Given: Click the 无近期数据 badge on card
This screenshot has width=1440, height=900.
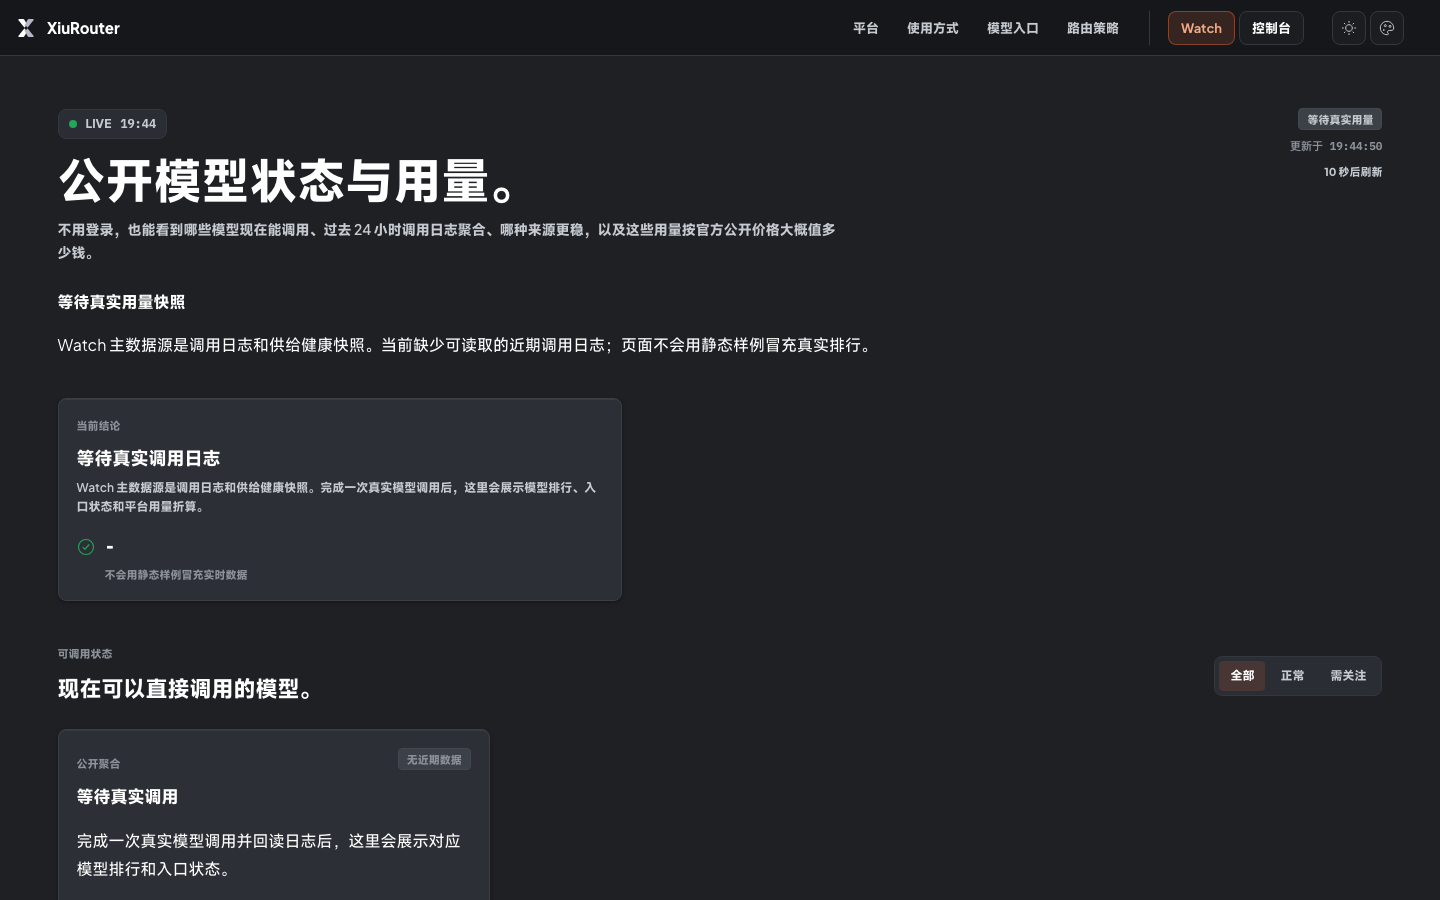Looking at the screenshot, I should [434, 760].
